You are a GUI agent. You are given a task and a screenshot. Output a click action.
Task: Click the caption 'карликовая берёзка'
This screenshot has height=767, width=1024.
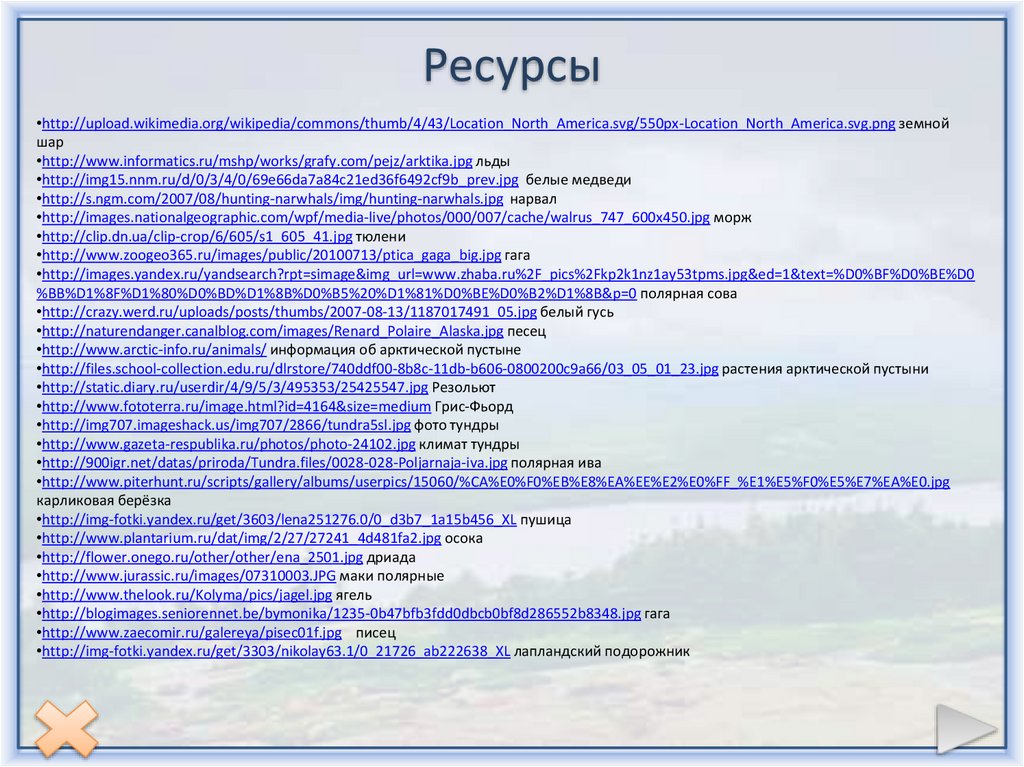pos(104,501)
